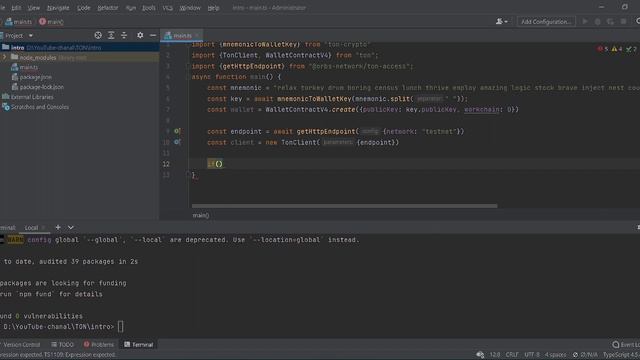Screen dimensions: 640x360
Task: Select External Libraries in project tree
Action: [32, 97]
